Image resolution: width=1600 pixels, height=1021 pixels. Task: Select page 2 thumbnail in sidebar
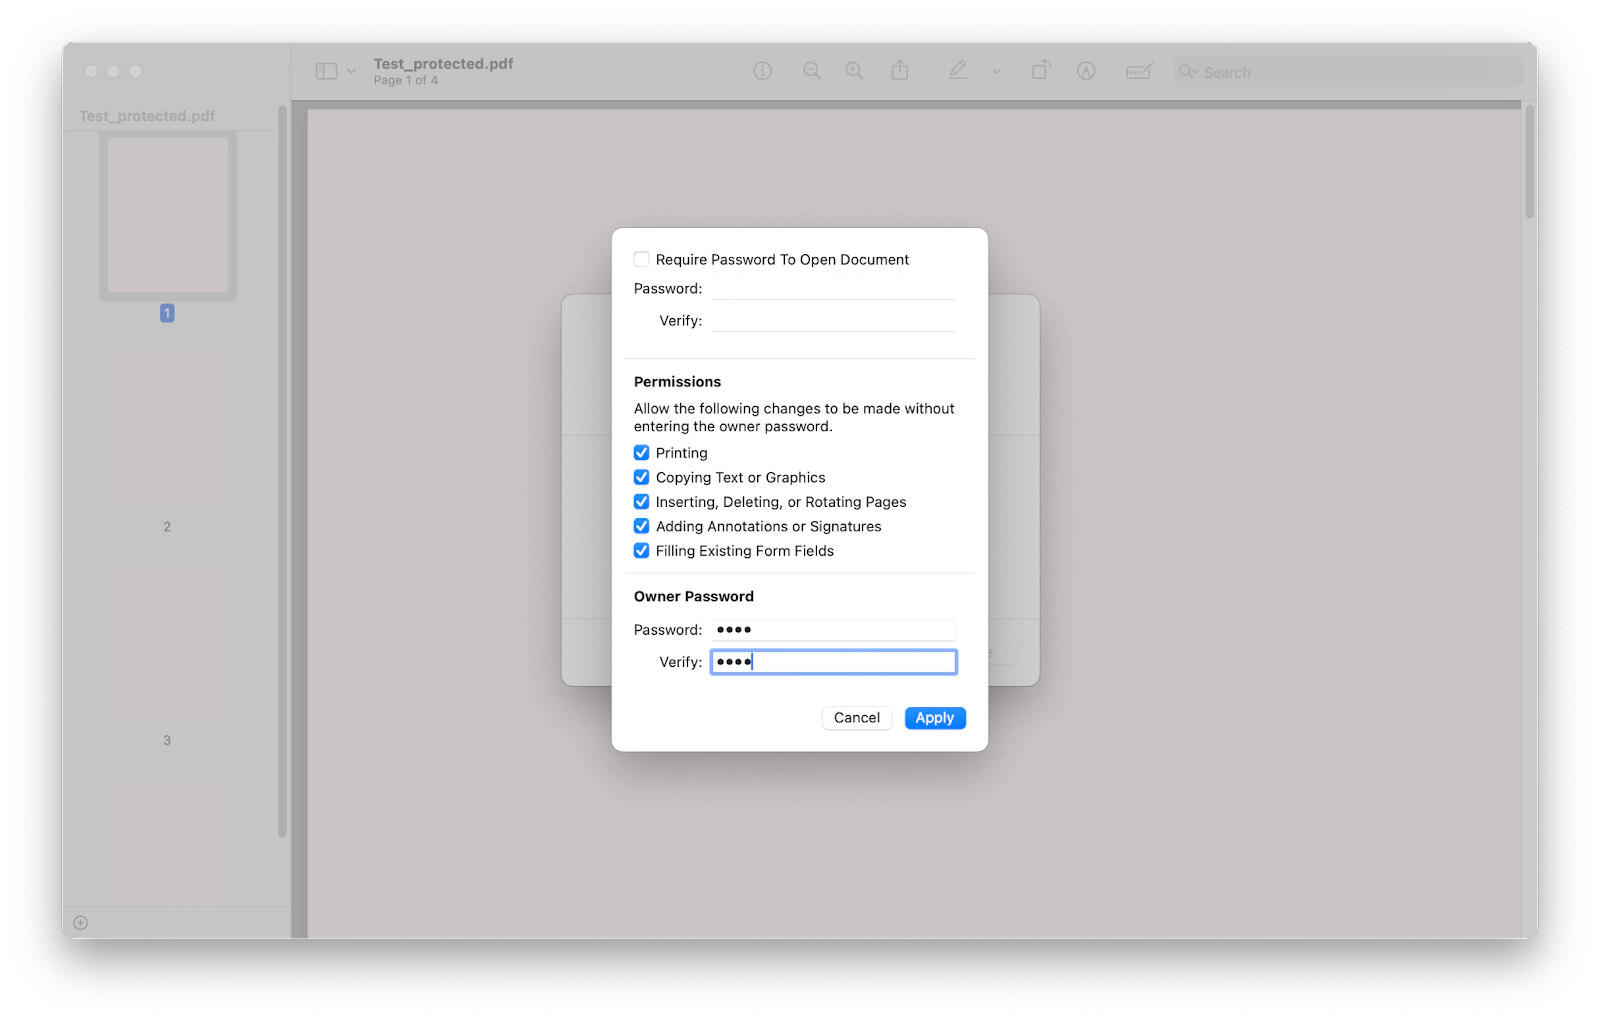(167, 429)
